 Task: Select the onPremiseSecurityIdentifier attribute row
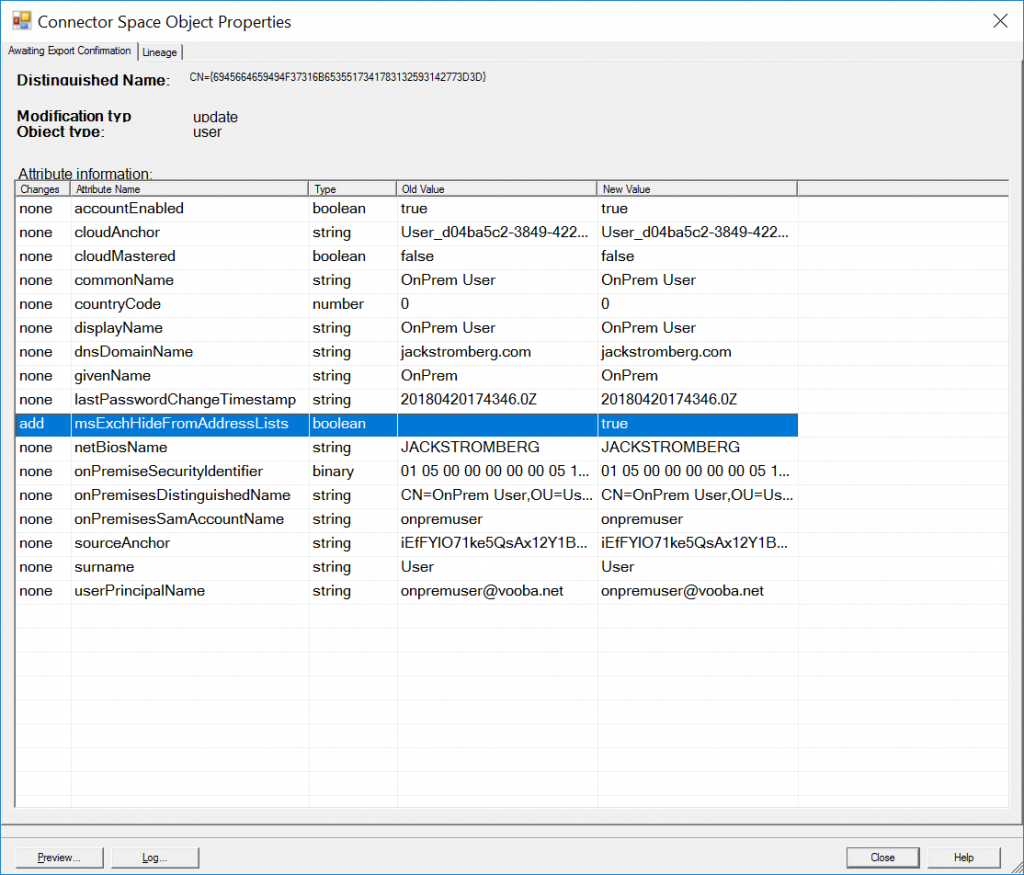(406, 471)
